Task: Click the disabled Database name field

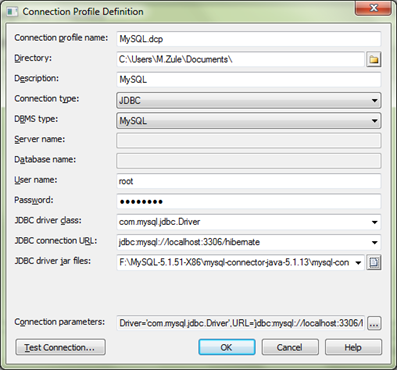Action: pyautogui.click(x=249, y=161)
